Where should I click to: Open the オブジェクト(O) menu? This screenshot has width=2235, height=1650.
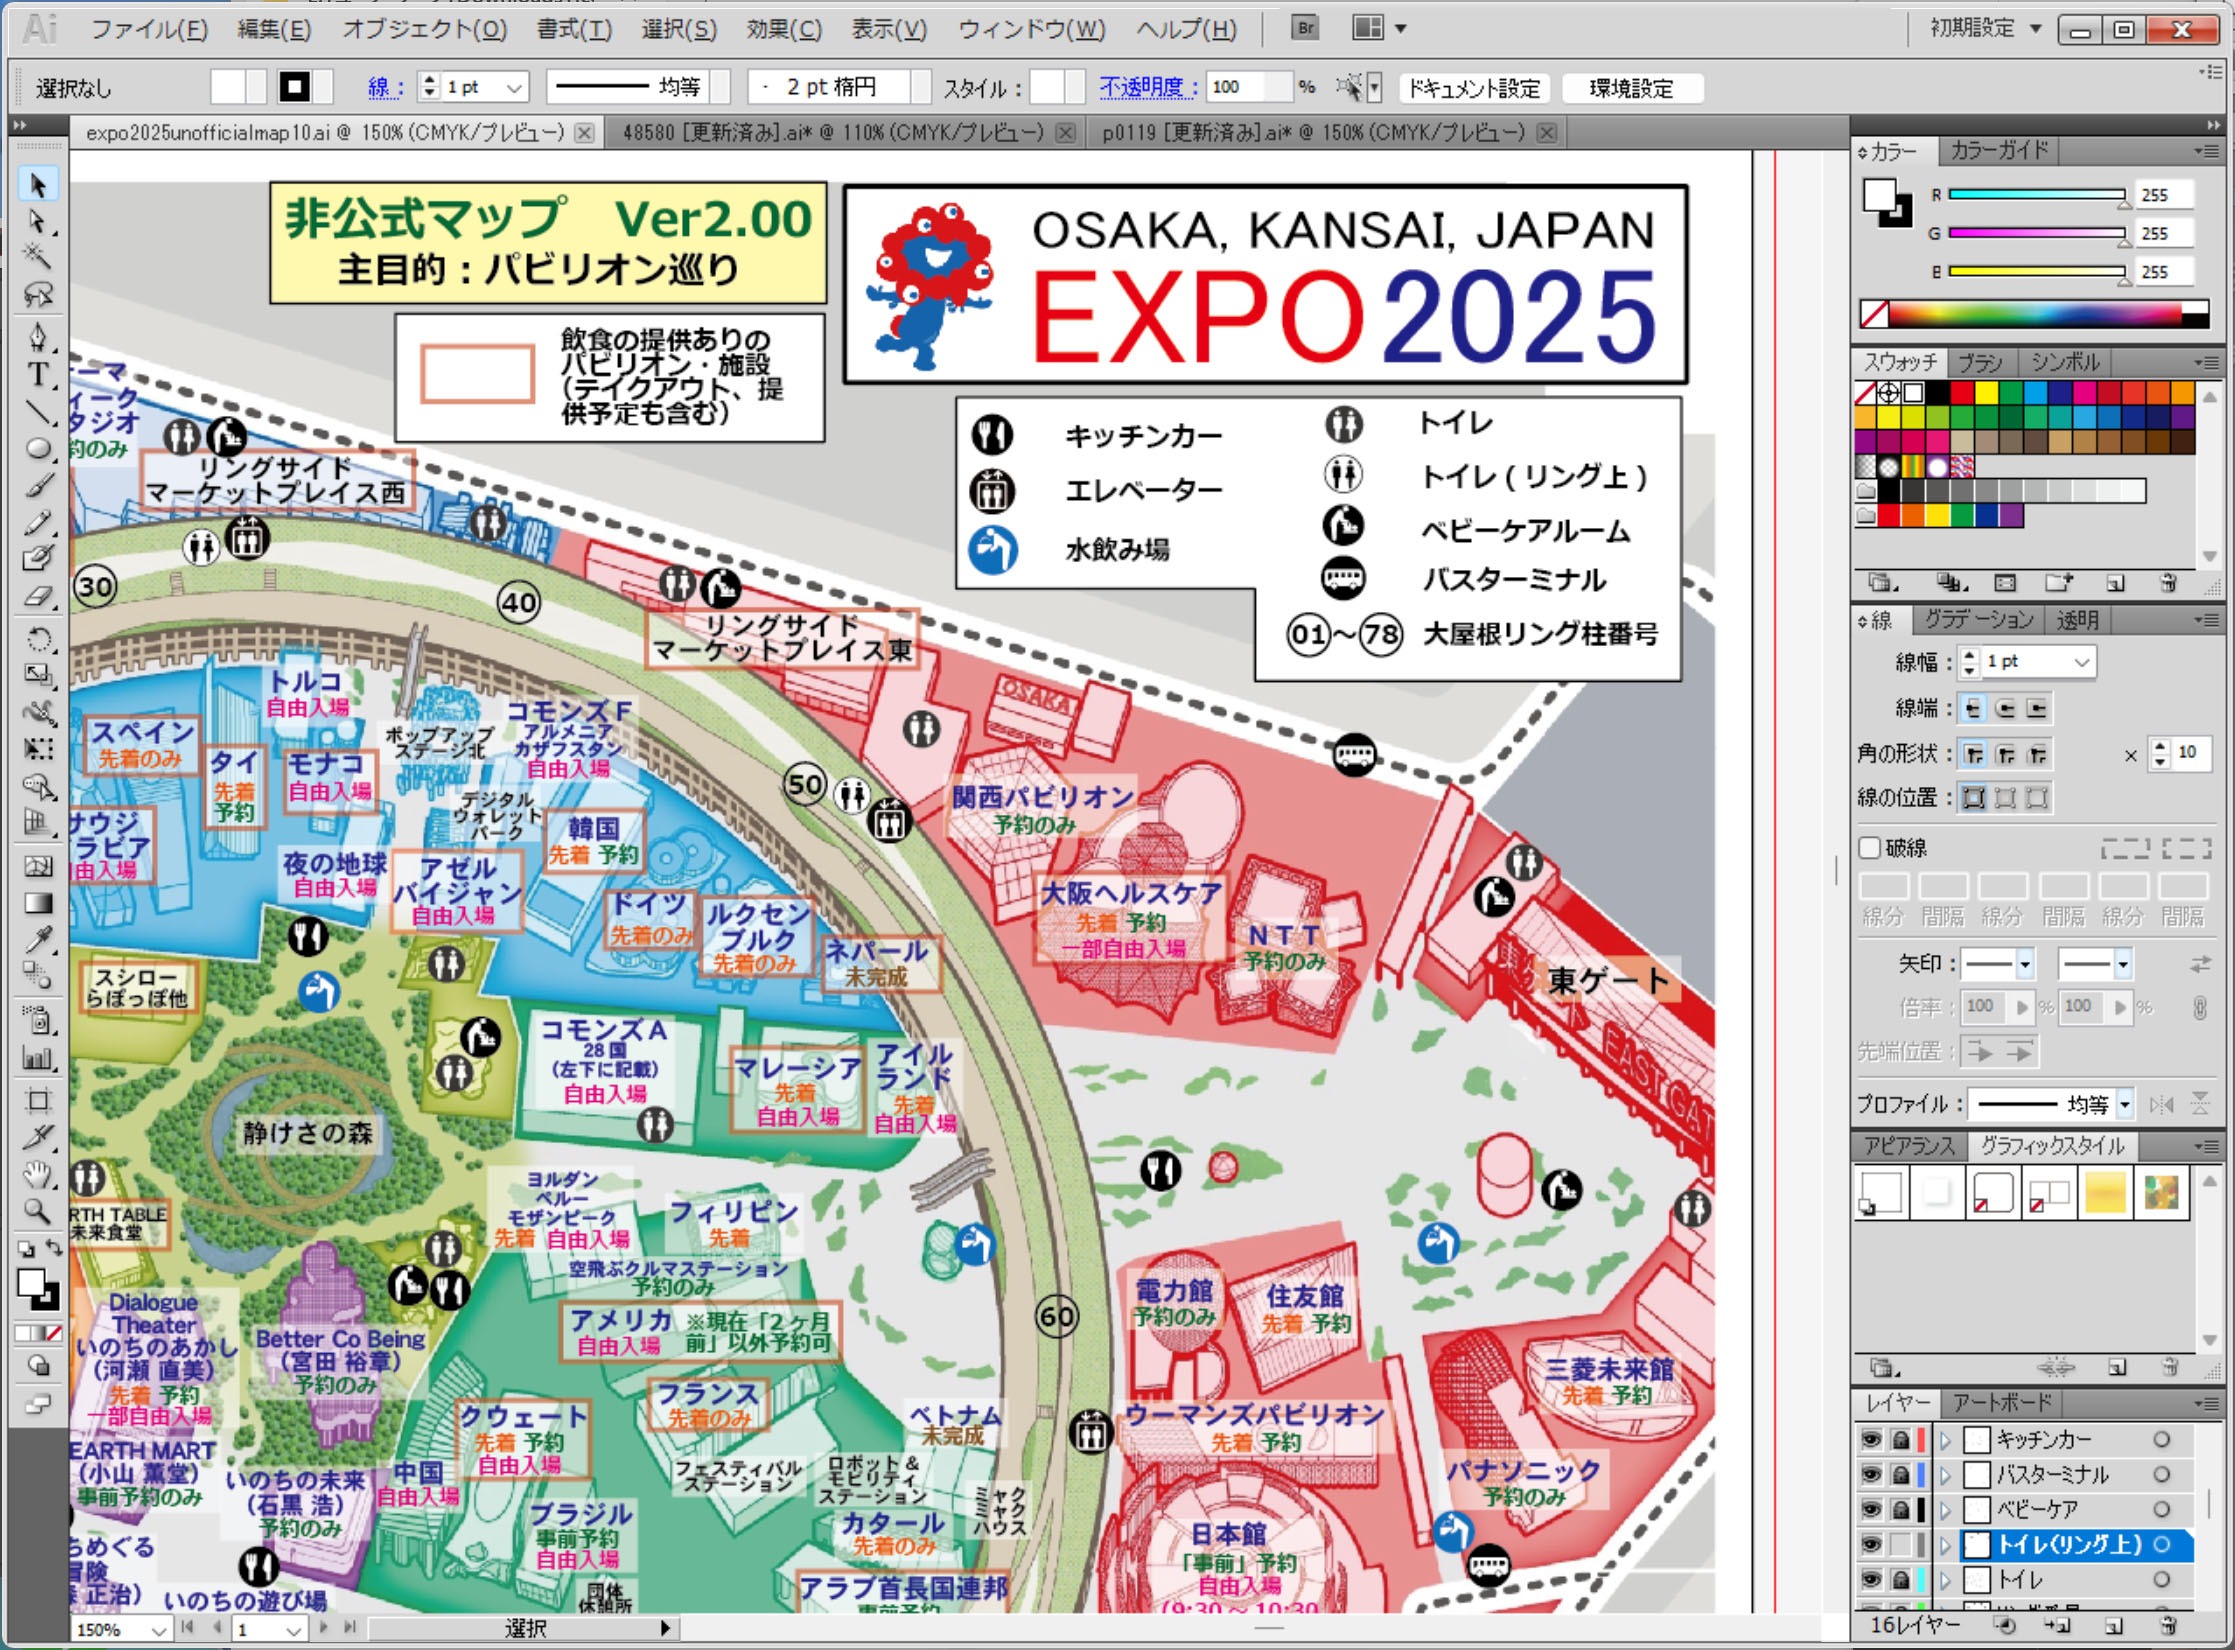[424, 30]
